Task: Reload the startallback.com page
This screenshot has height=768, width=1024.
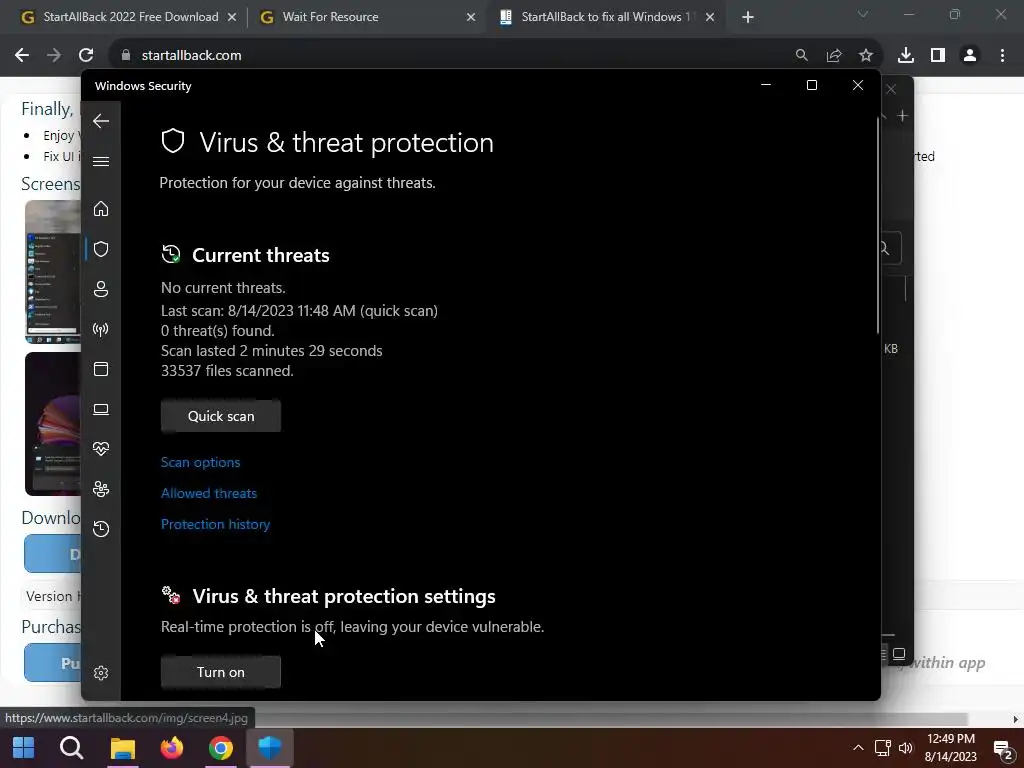Action: click(x=86, y=56)
